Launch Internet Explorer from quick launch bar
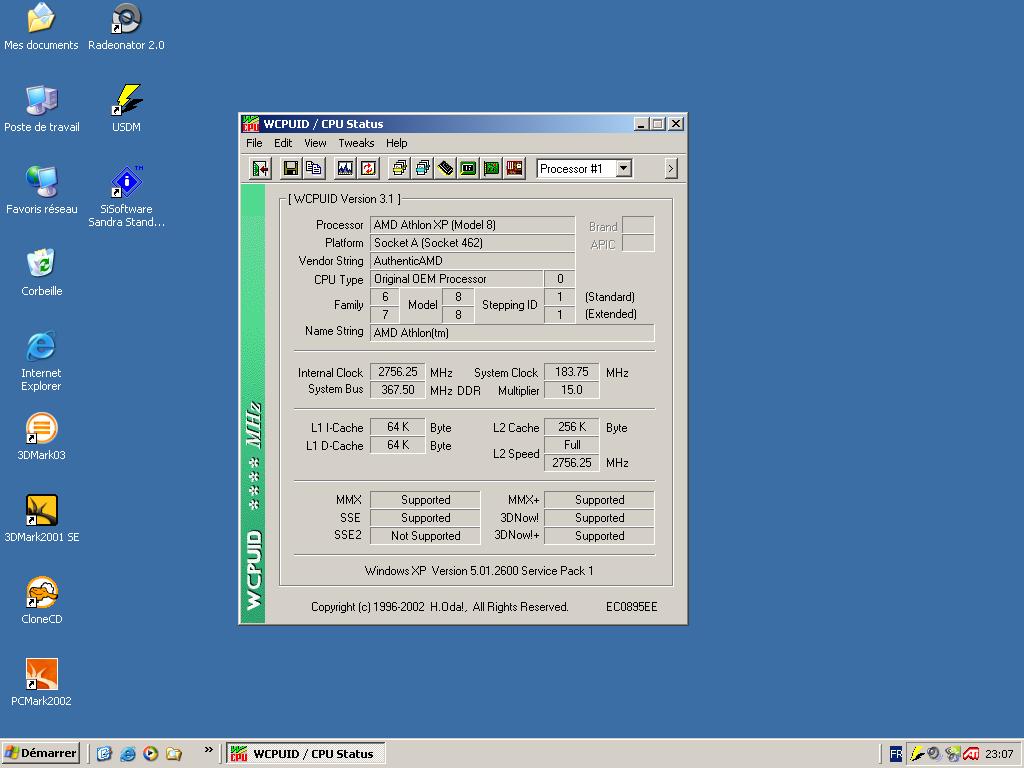 coord(127,754)
